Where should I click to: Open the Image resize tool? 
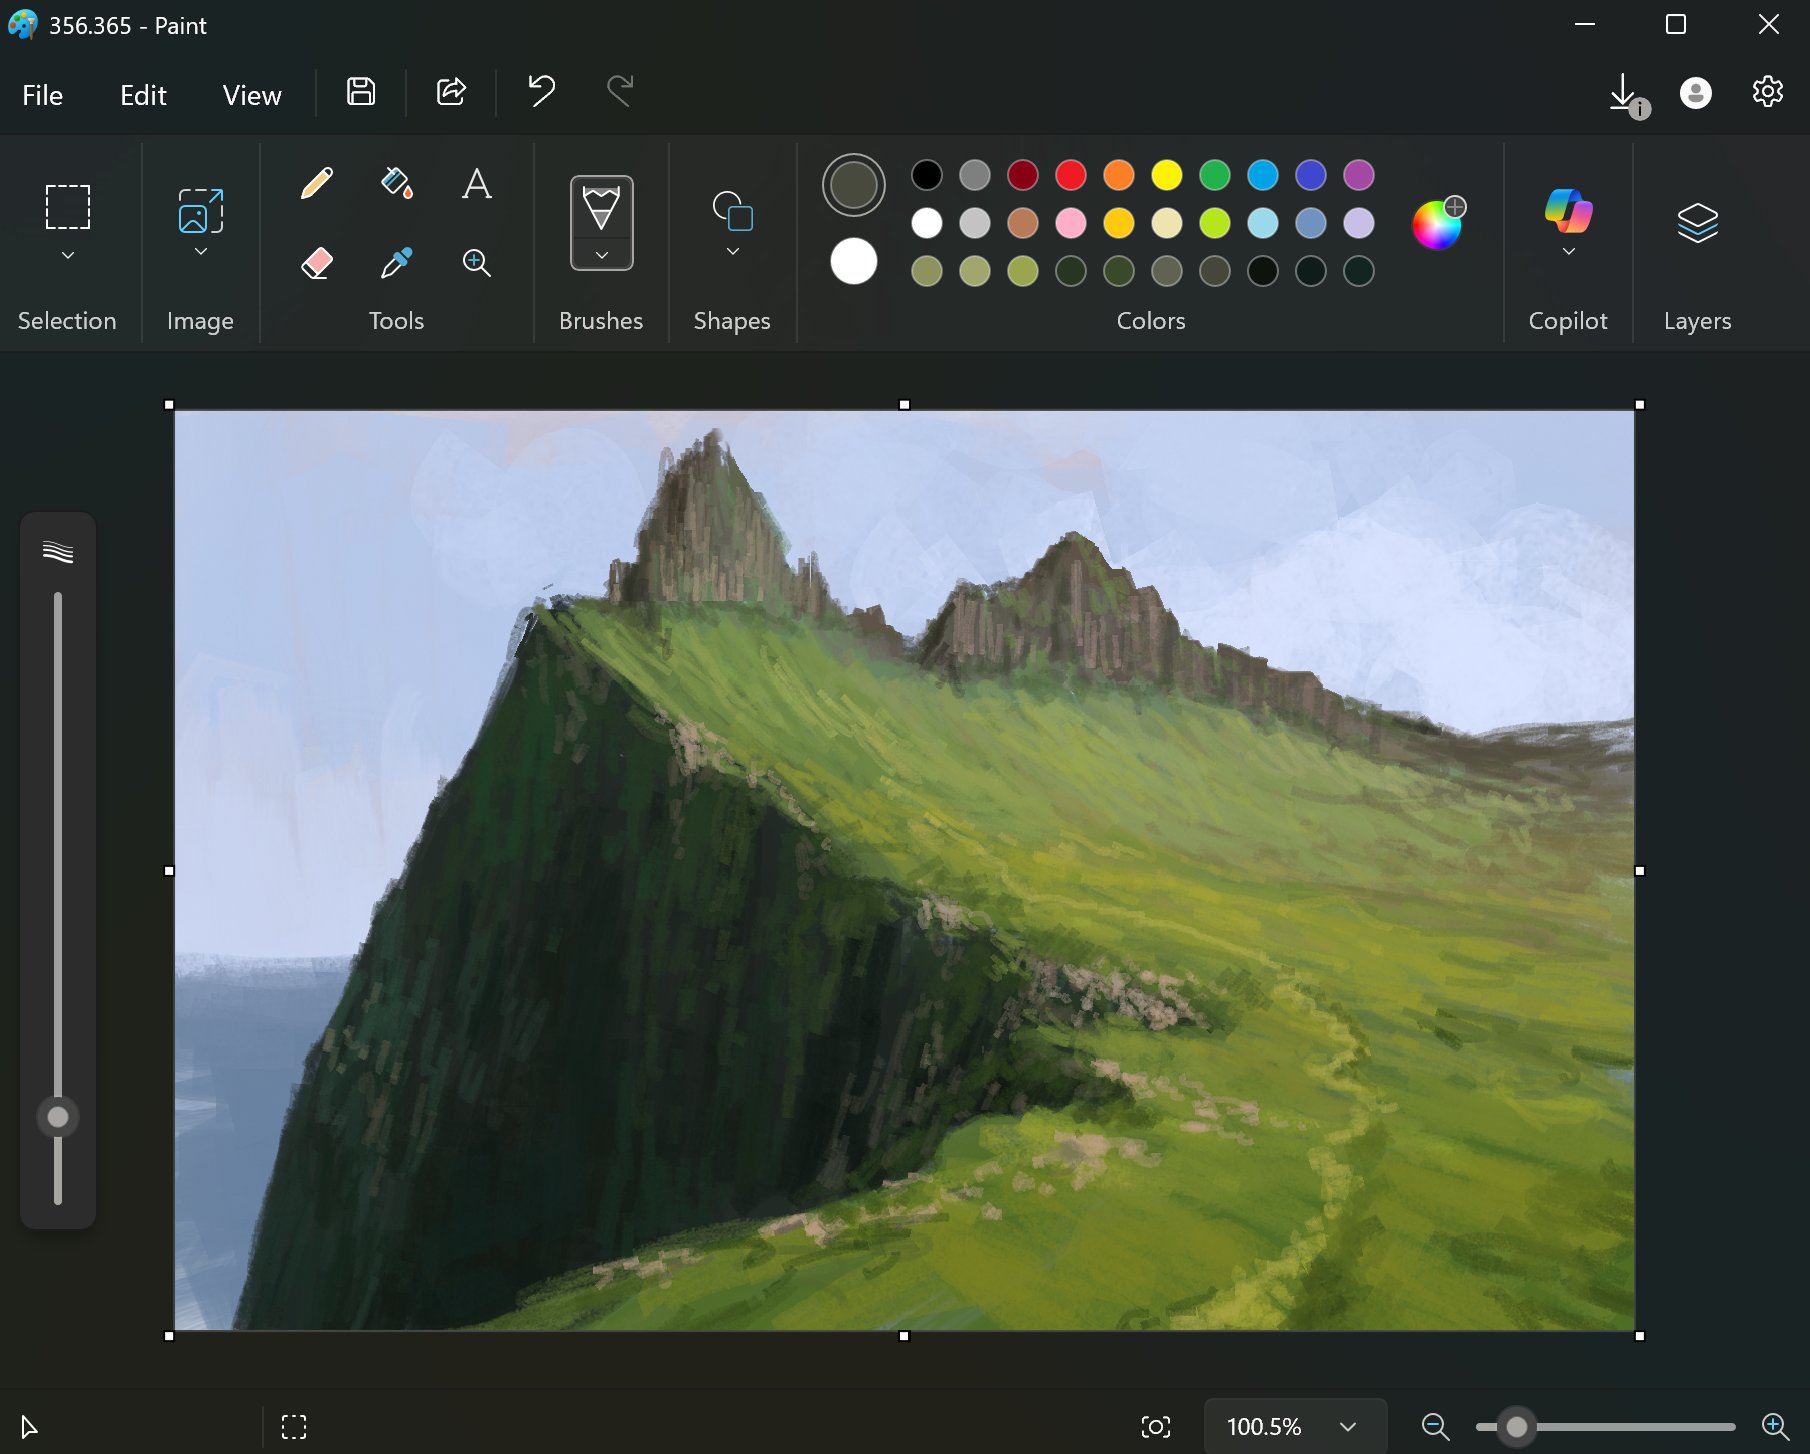(201, 210)
